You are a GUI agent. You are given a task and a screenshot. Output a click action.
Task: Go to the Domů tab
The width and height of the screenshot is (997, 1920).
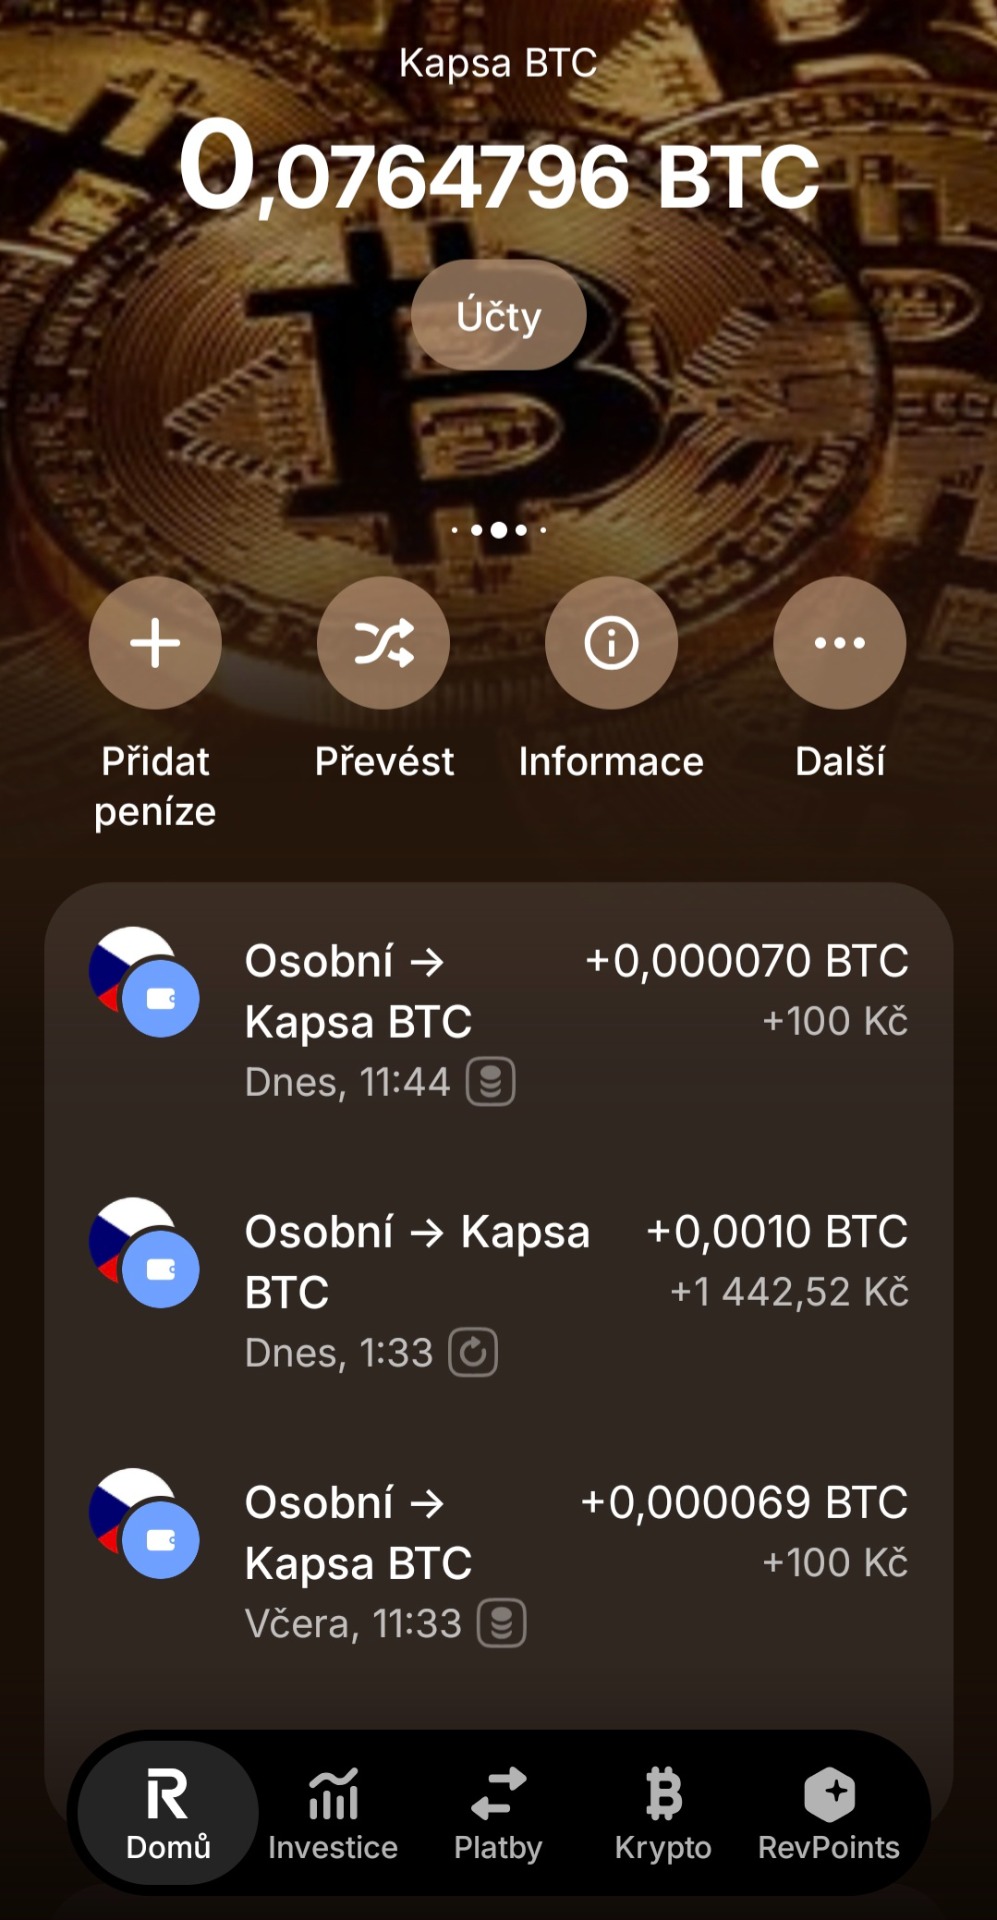168,1813
